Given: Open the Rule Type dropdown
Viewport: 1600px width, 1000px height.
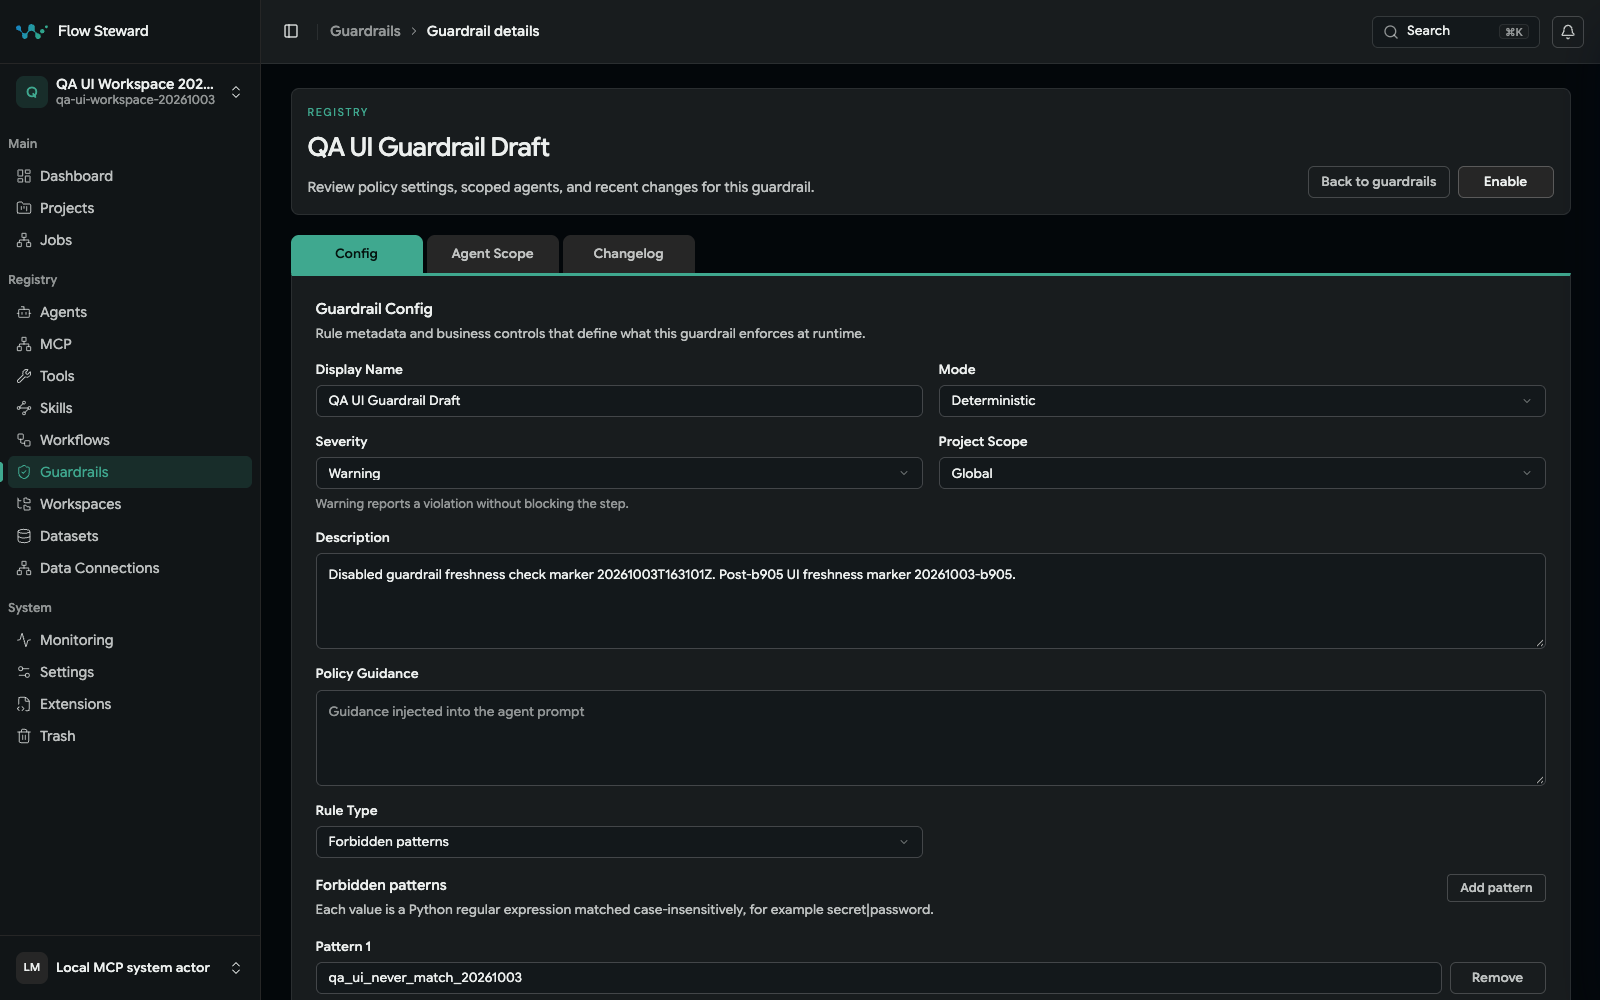Looking at the screenshot, I should click(618, 842).
